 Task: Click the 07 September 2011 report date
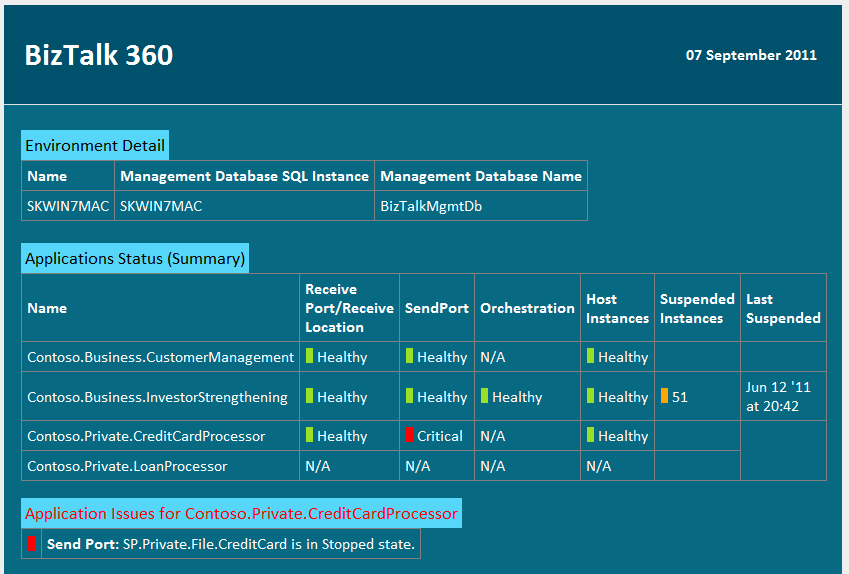(x=751, y=55)
